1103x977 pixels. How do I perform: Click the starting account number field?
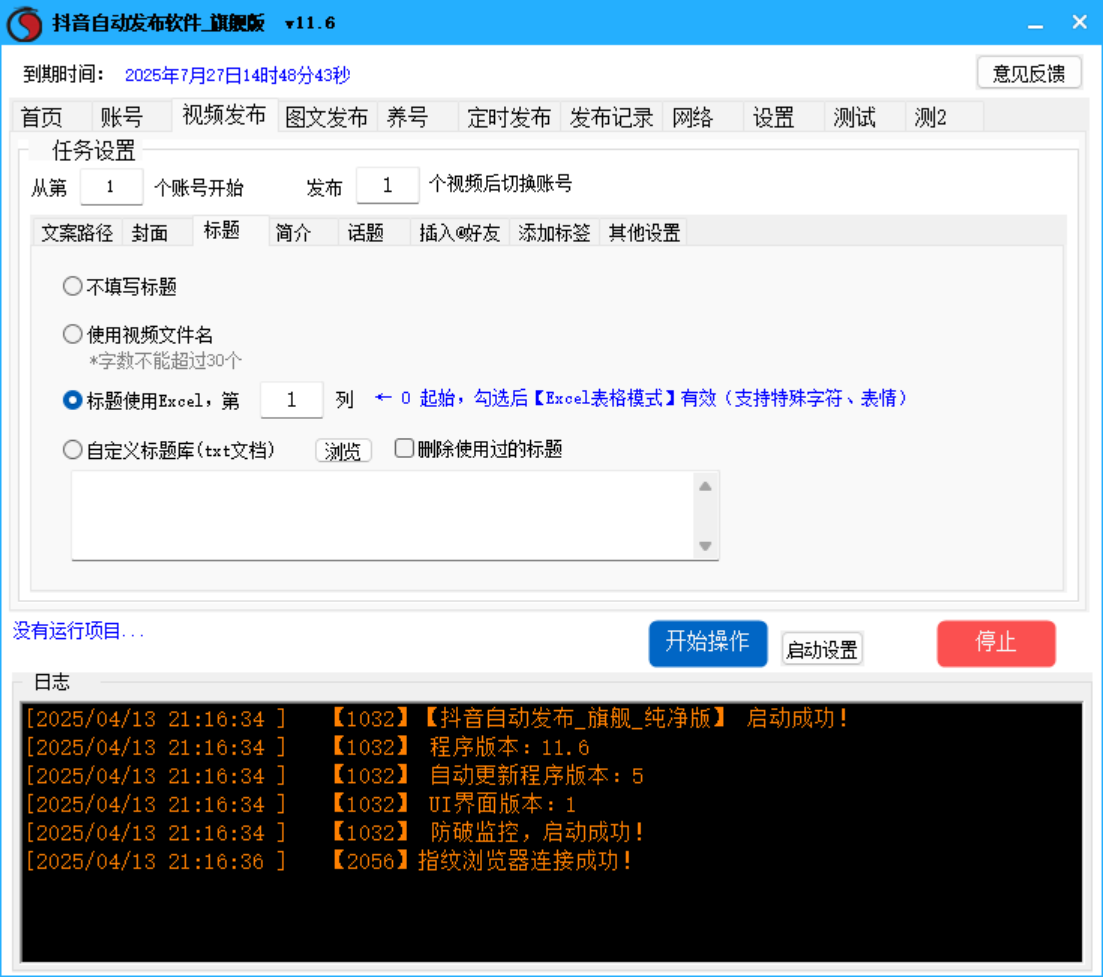point(112,186)
